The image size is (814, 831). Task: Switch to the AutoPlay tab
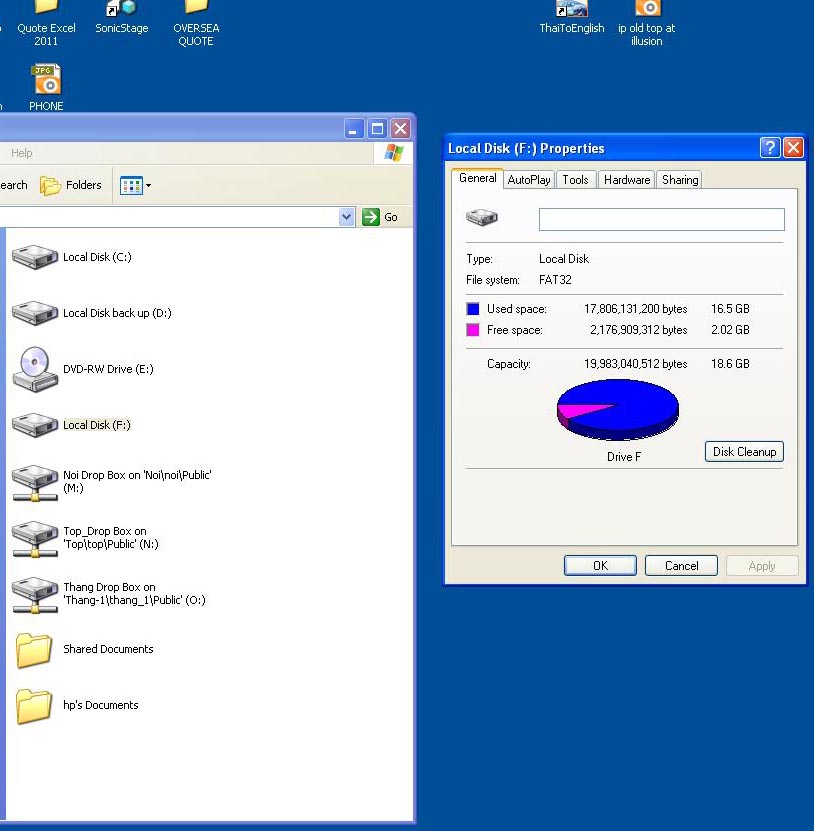pyautogui.click(x=528, y=180)
